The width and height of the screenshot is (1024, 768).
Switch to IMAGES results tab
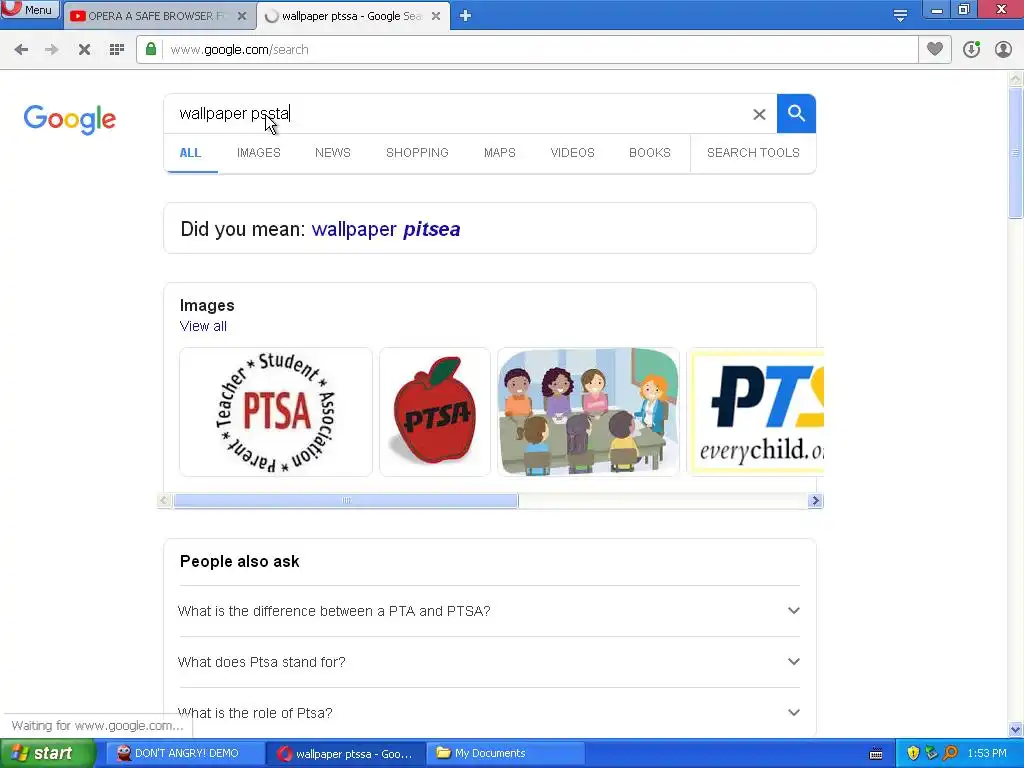(x=259, y=153)
